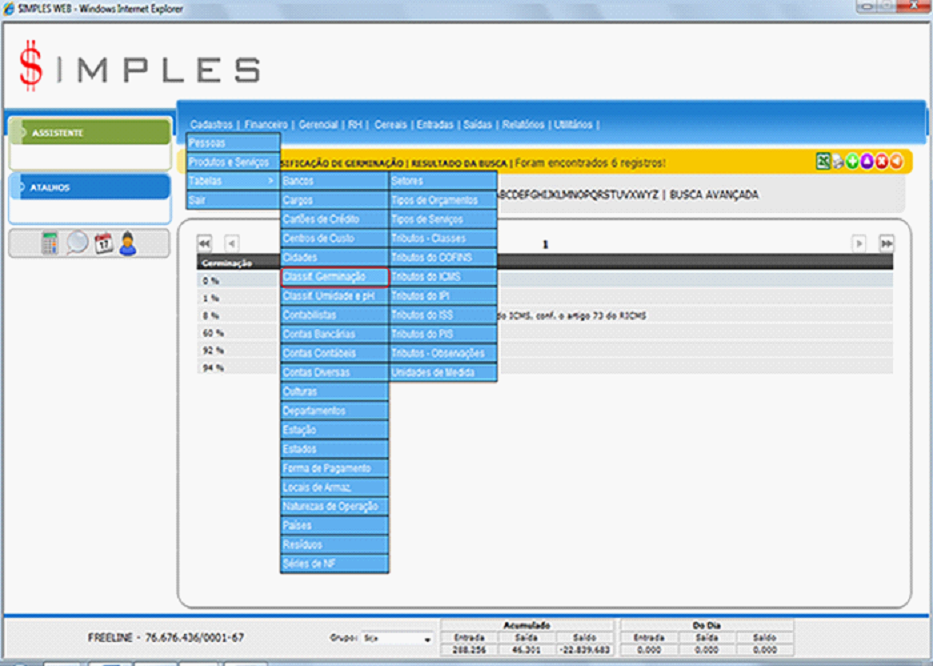Choose Tributos do ICMS menu entry

[x=442, y=277]
